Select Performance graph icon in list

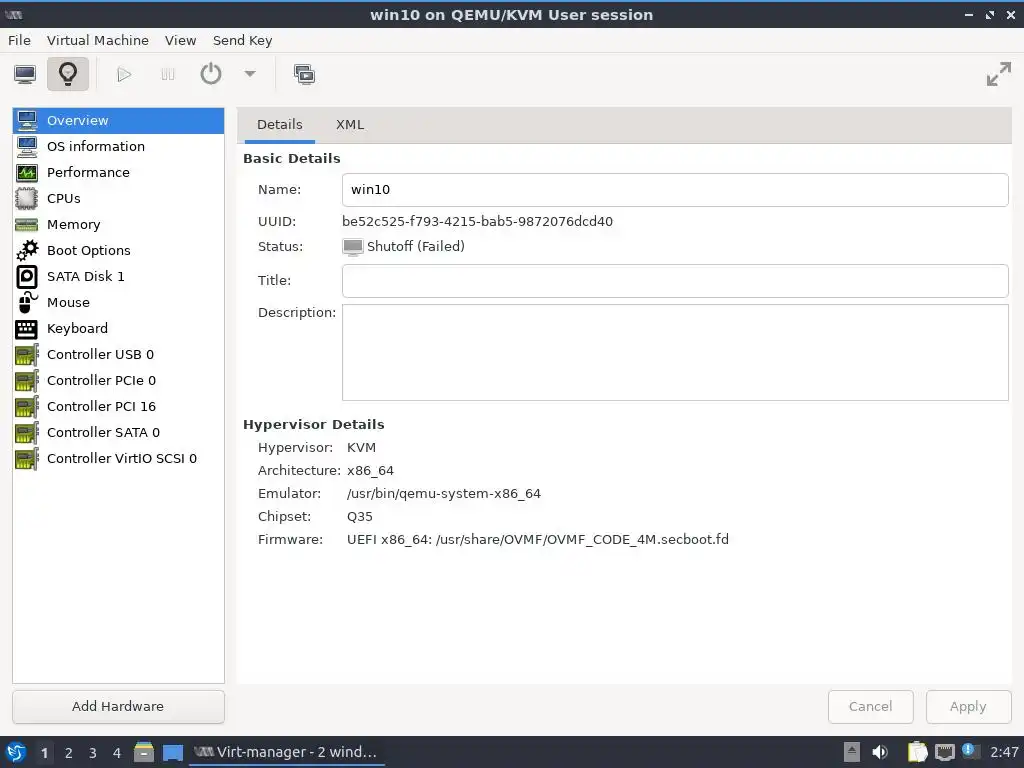tap(27, 172)
